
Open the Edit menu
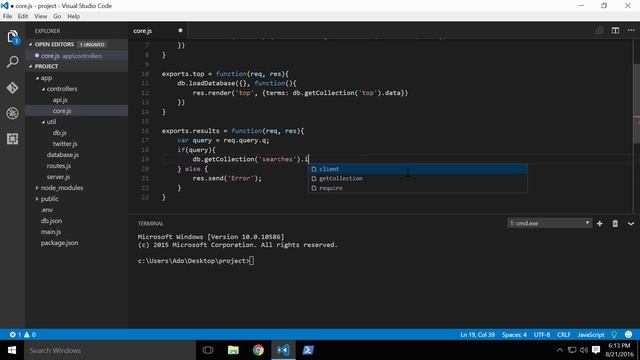tap(23, 16)
